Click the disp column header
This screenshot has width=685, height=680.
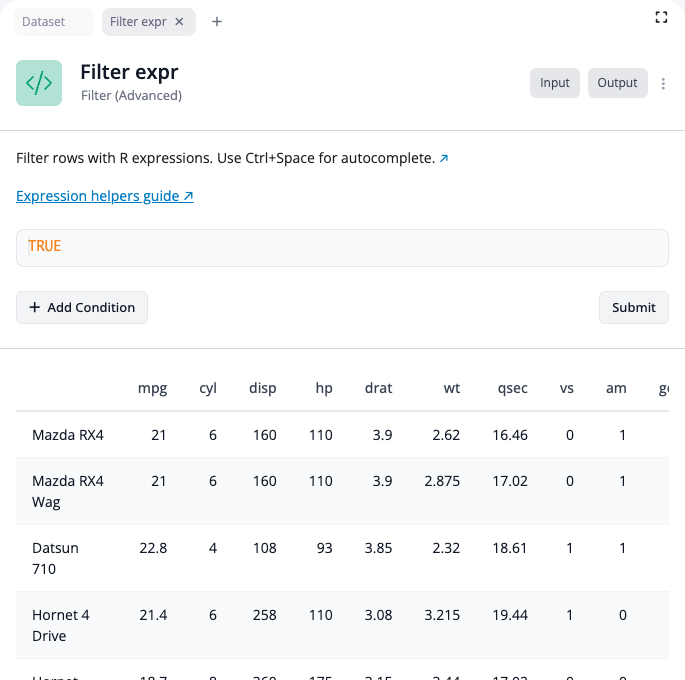pyautogui.click(x=263, y=388)
